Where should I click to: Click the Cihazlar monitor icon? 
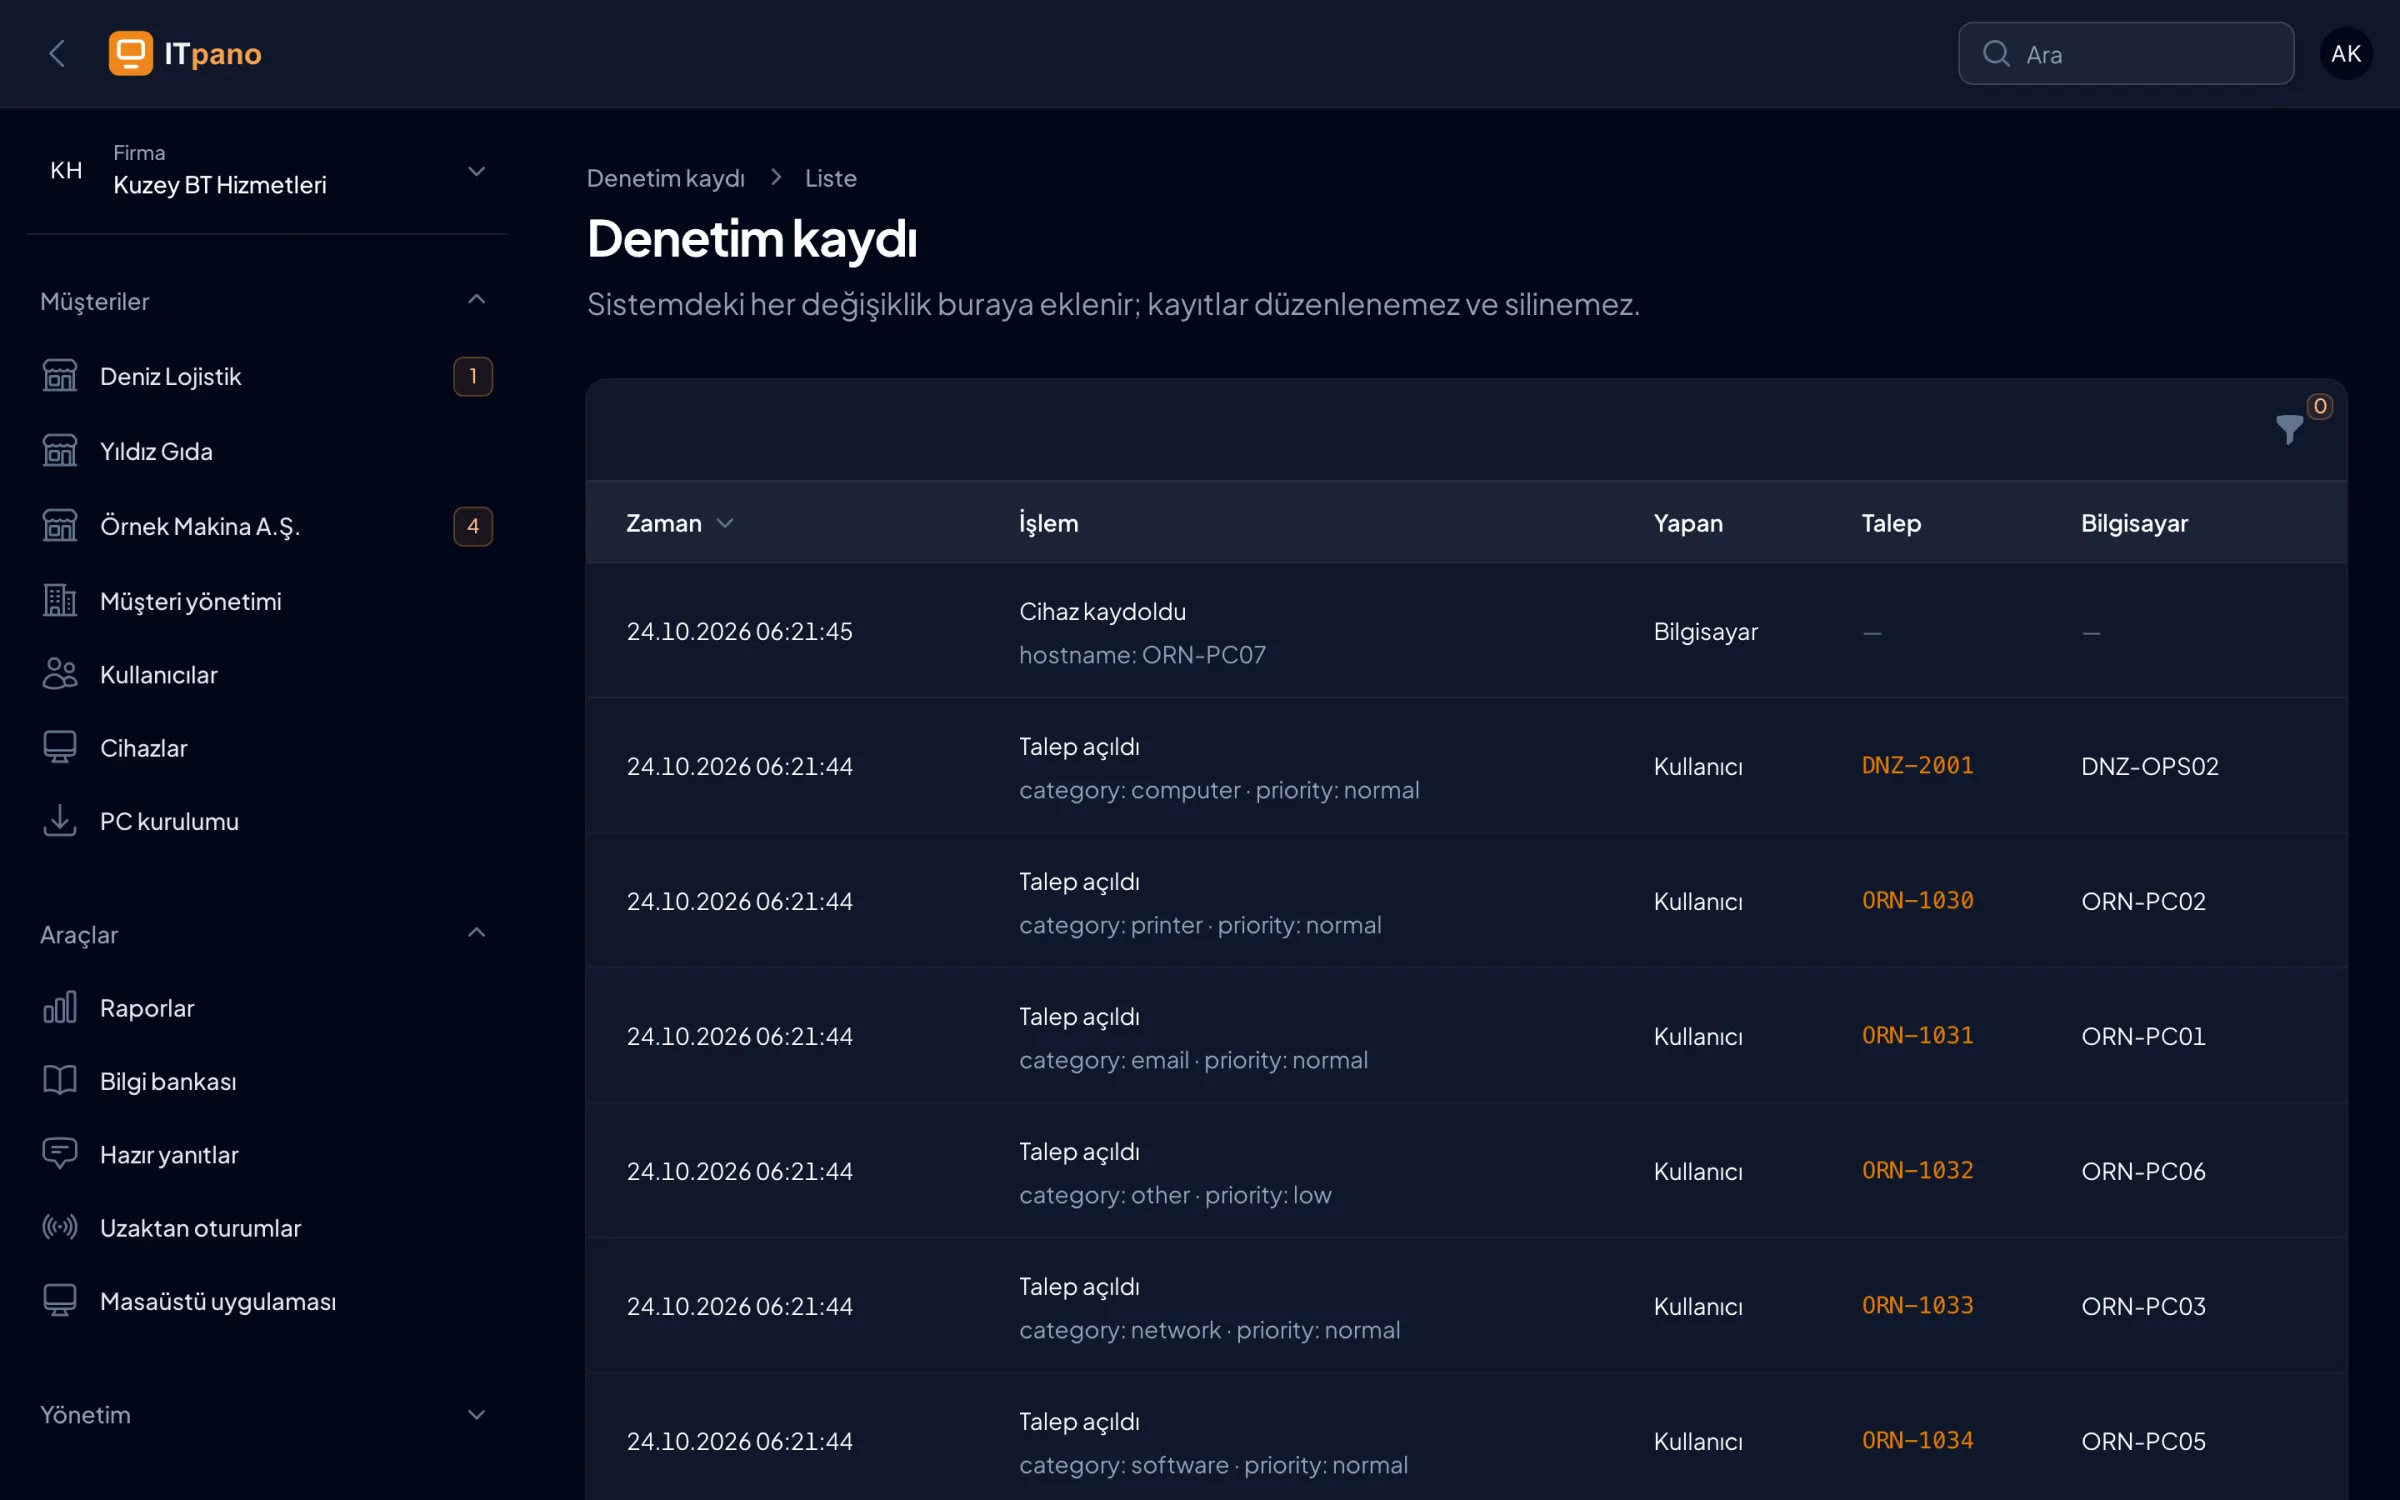59,748
